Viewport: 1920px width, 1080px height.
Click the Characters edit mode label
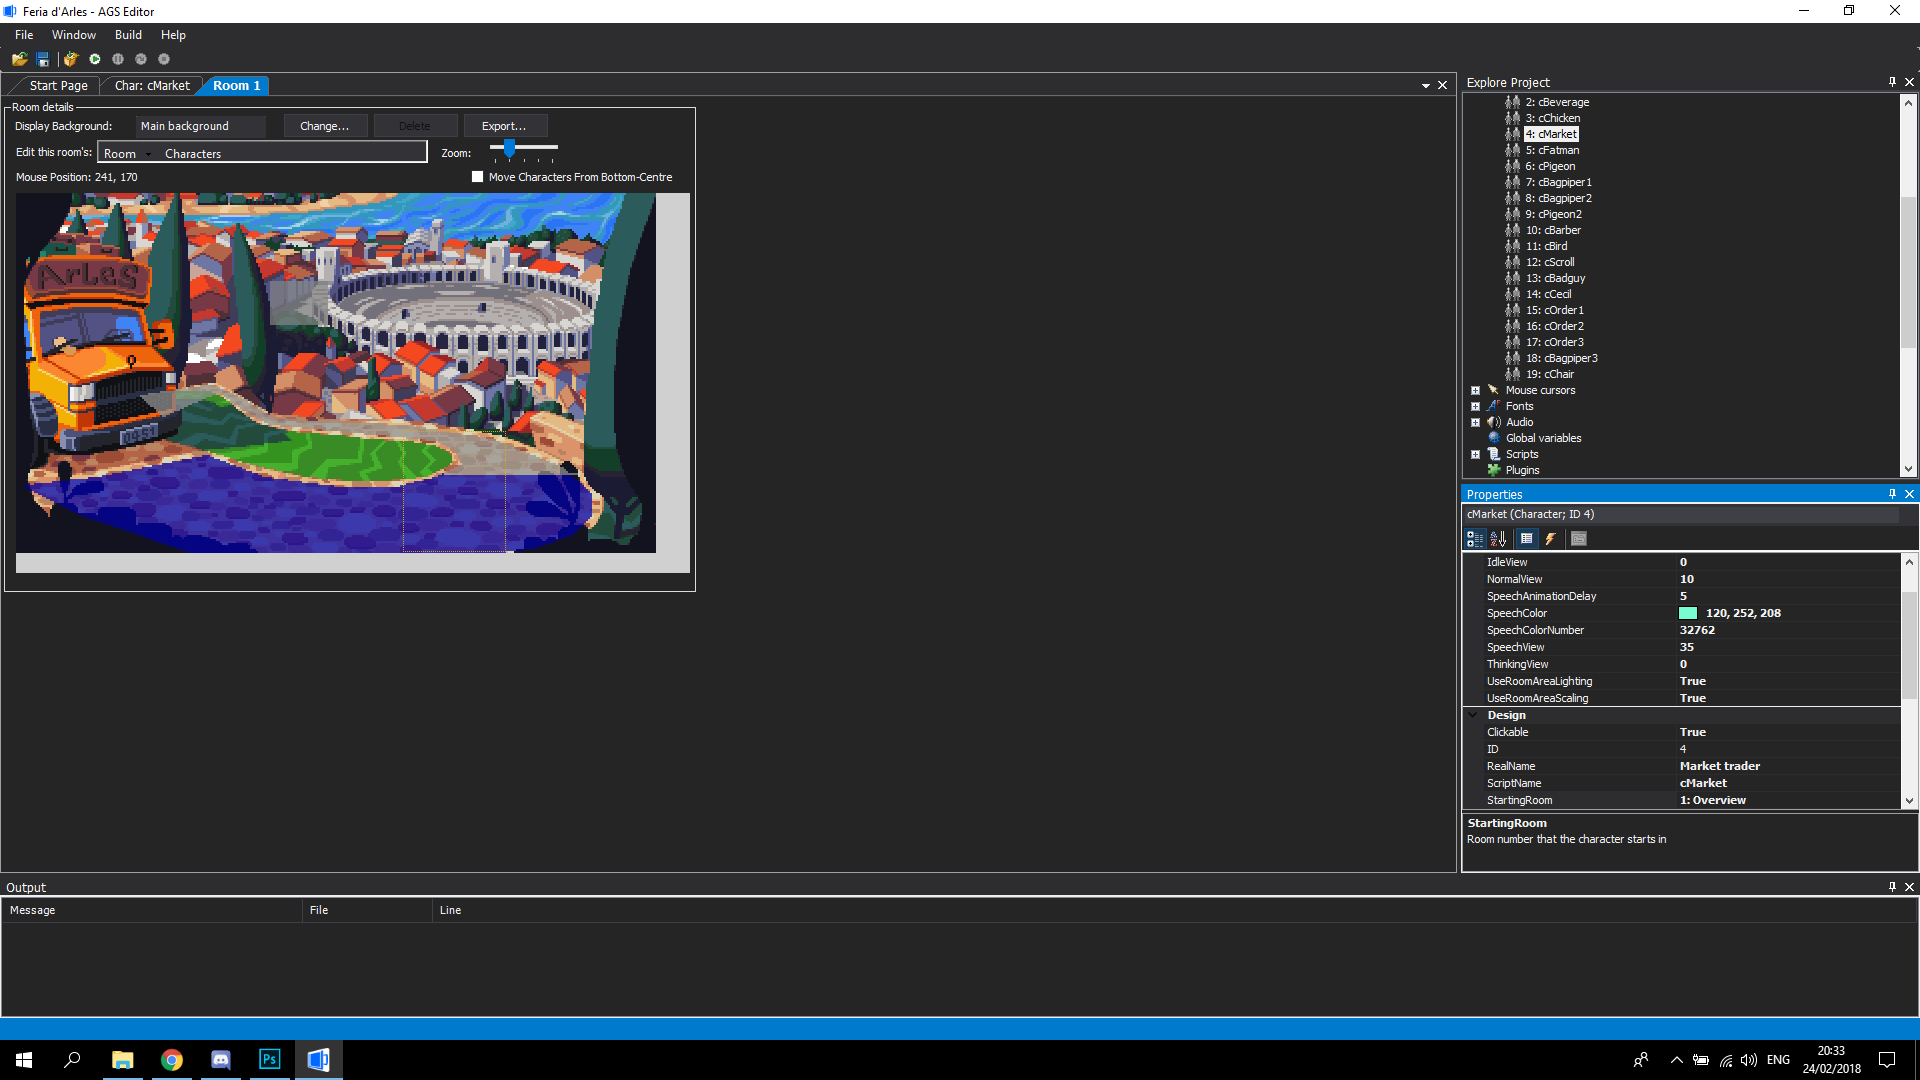coord(193,154)
